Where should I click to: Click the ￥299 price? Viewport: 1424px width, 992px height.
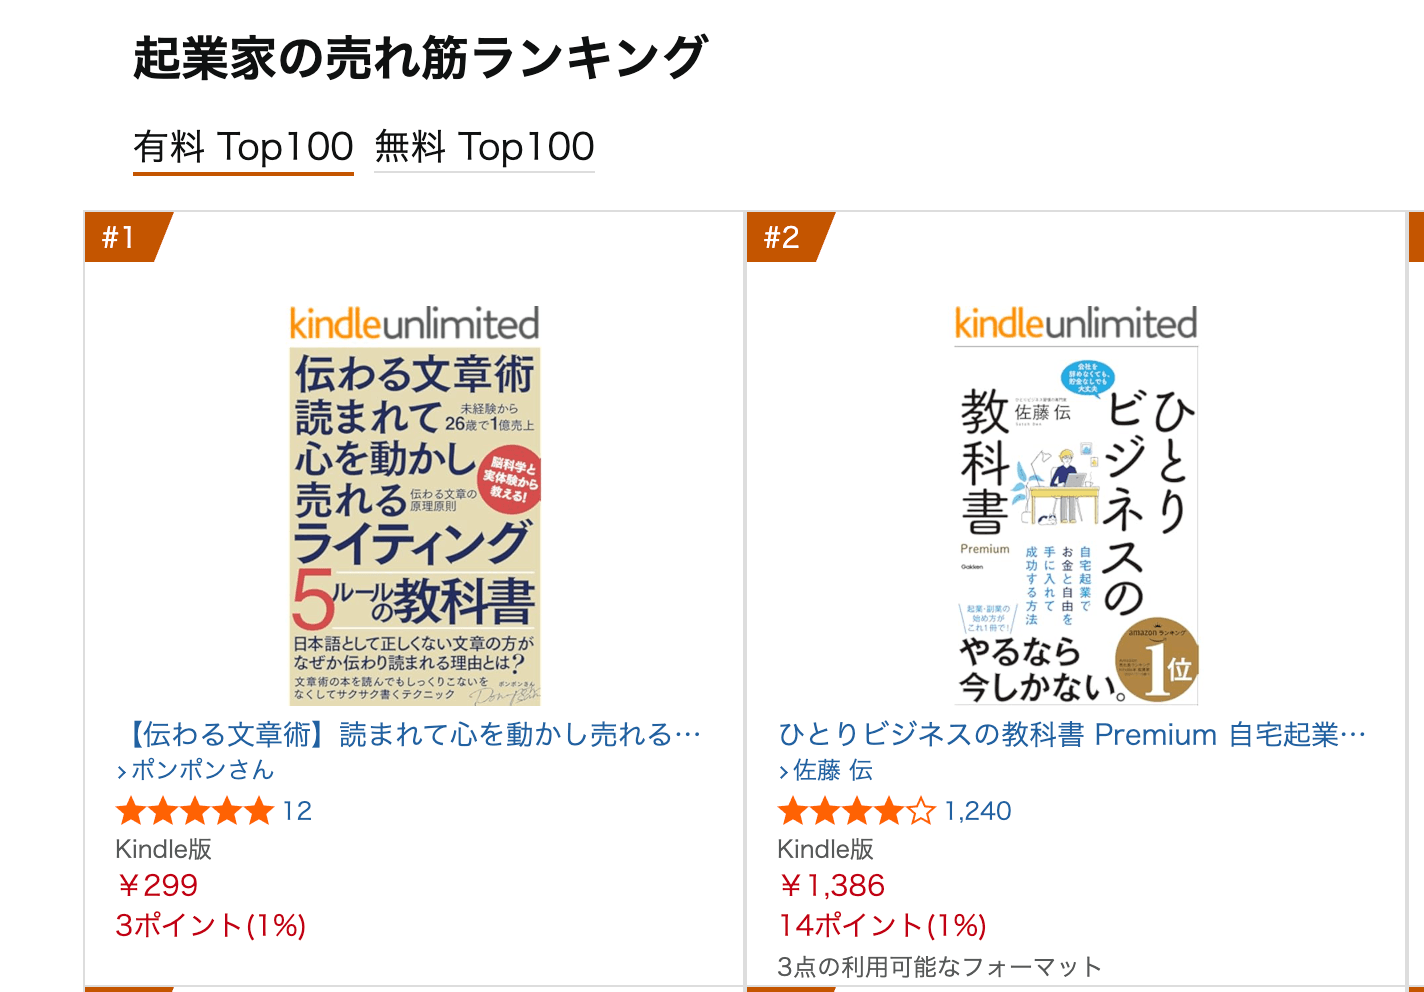click(x=157, y=885)
